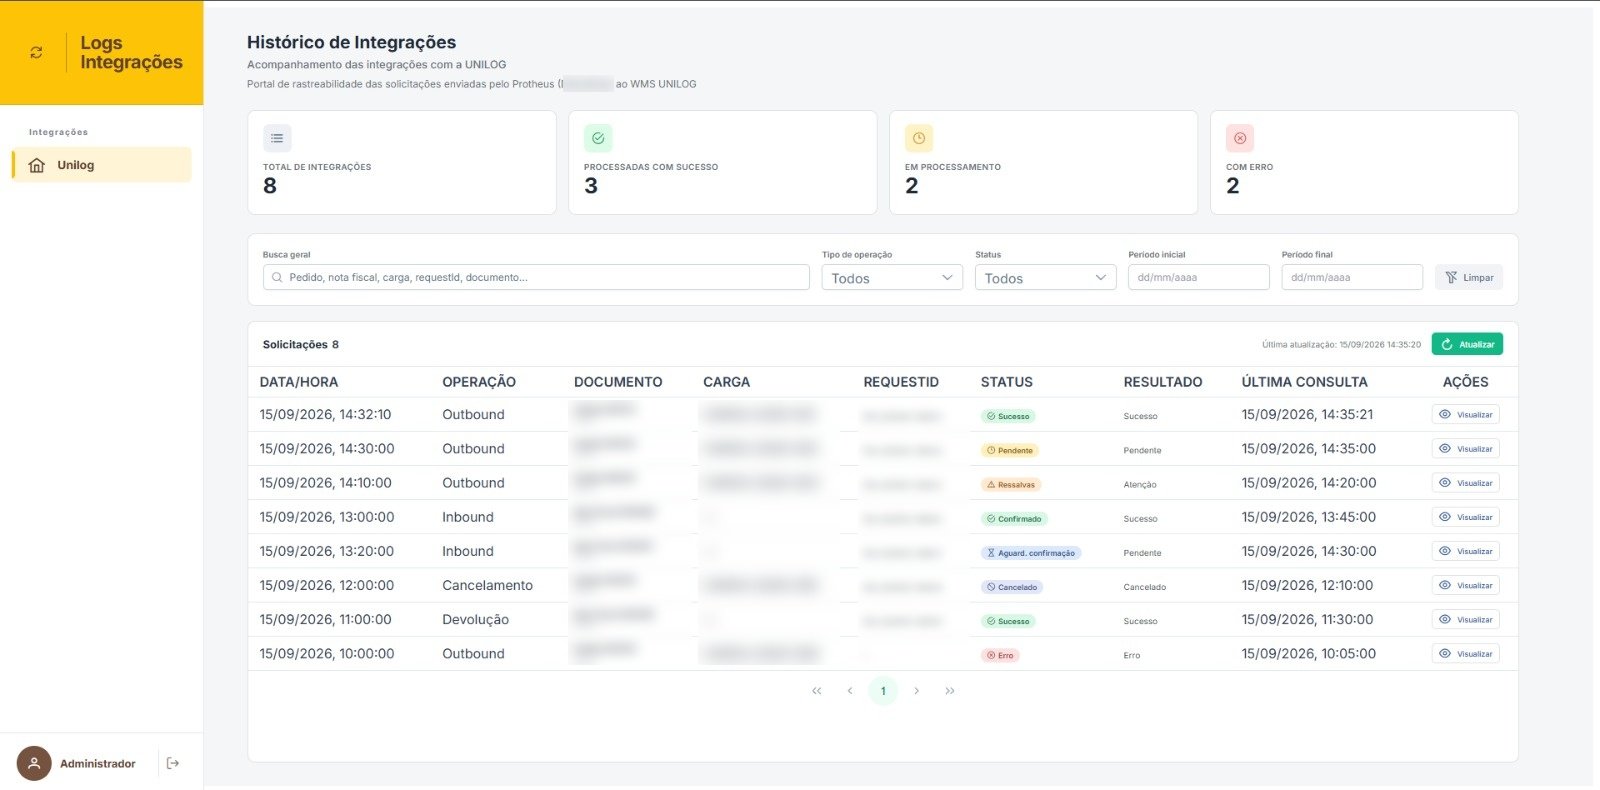
Task: Select page 1 in pagination
Action: tap(883, 691)
